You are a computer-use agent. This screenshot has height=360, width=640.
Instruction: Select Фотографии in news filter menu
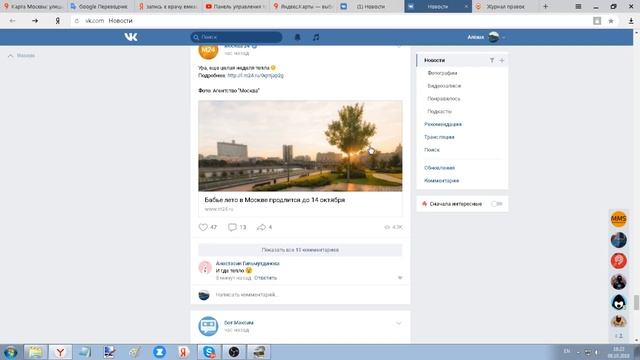[442, 73]
